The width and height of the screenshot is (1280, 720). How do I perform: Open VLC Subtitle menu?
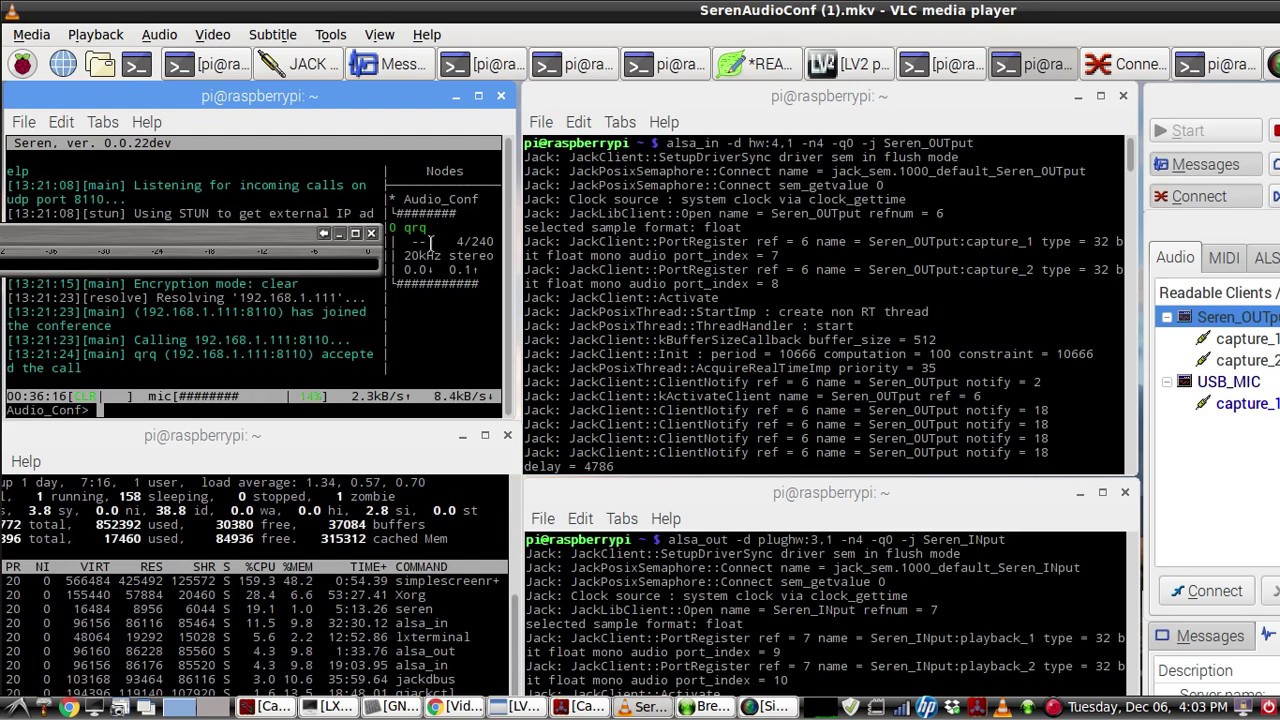click(x=272, y=34)
